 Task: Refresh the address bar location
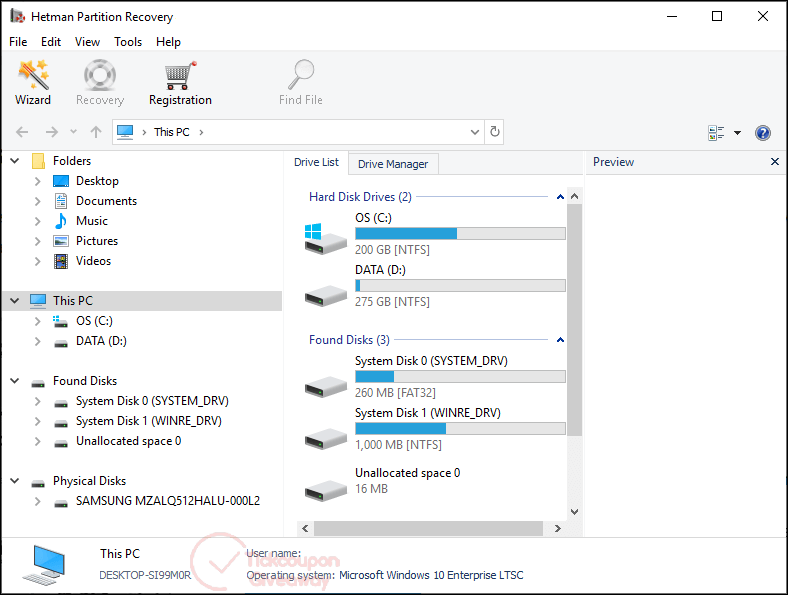495,132
